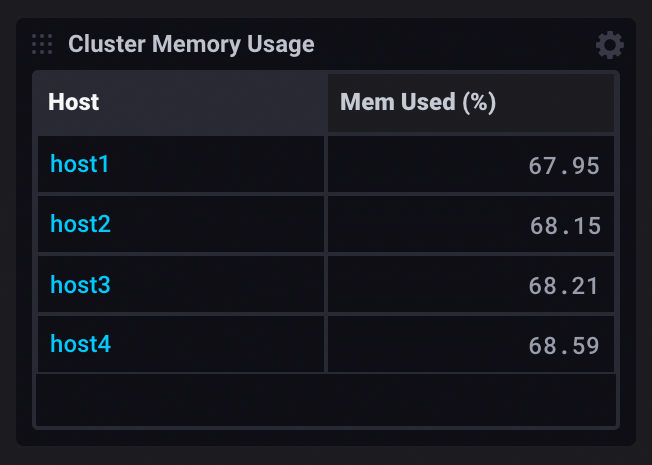The image size is (652, 465).
Task: Select the 68.15 memory value
Action: pos(565,226)
